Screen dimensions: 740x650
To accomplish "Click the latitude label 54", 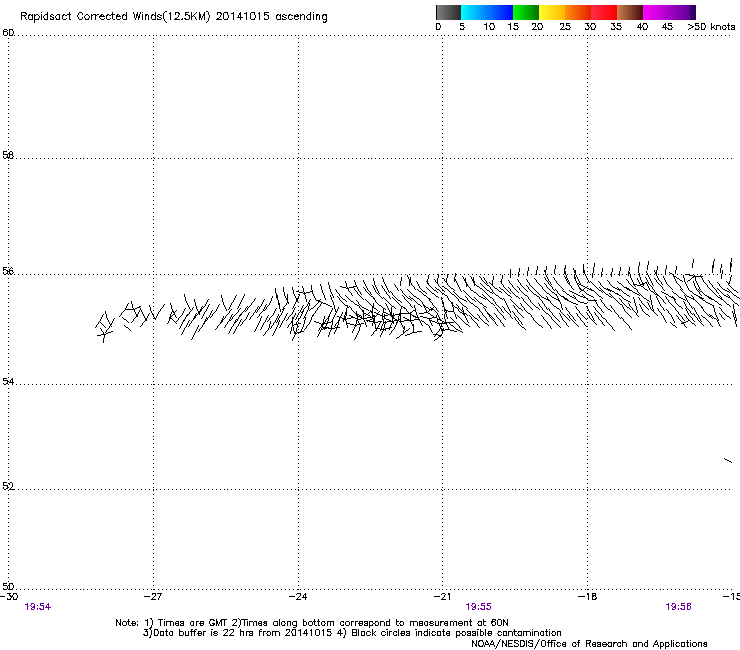I will tap(8, 381).
